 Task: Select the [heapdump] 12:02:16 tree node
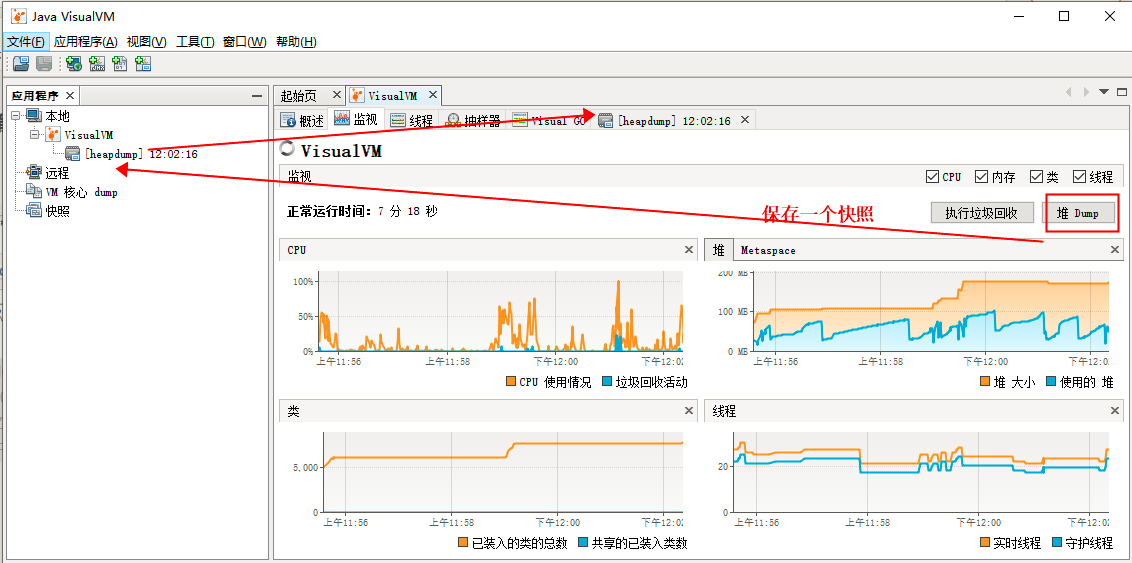click(131, 154)
